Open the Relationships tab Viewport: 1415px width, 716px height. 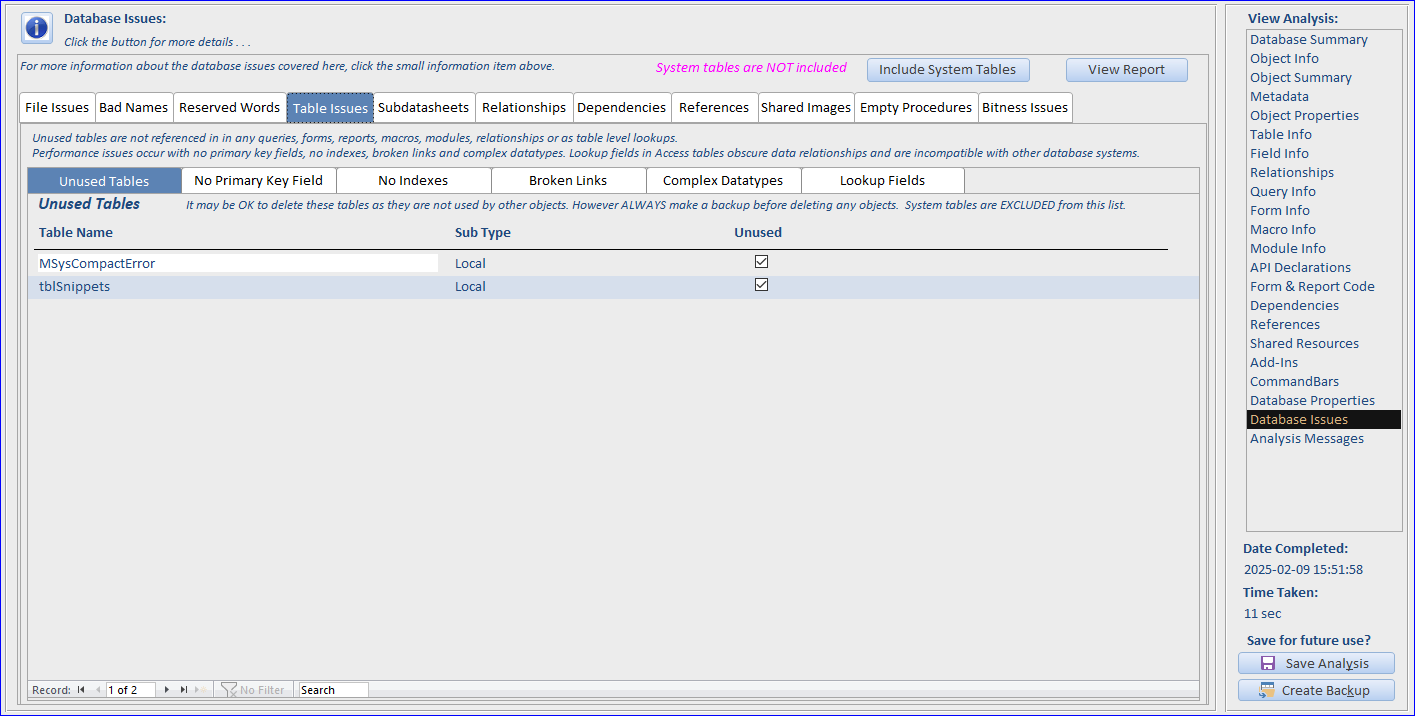click(524, 108)
